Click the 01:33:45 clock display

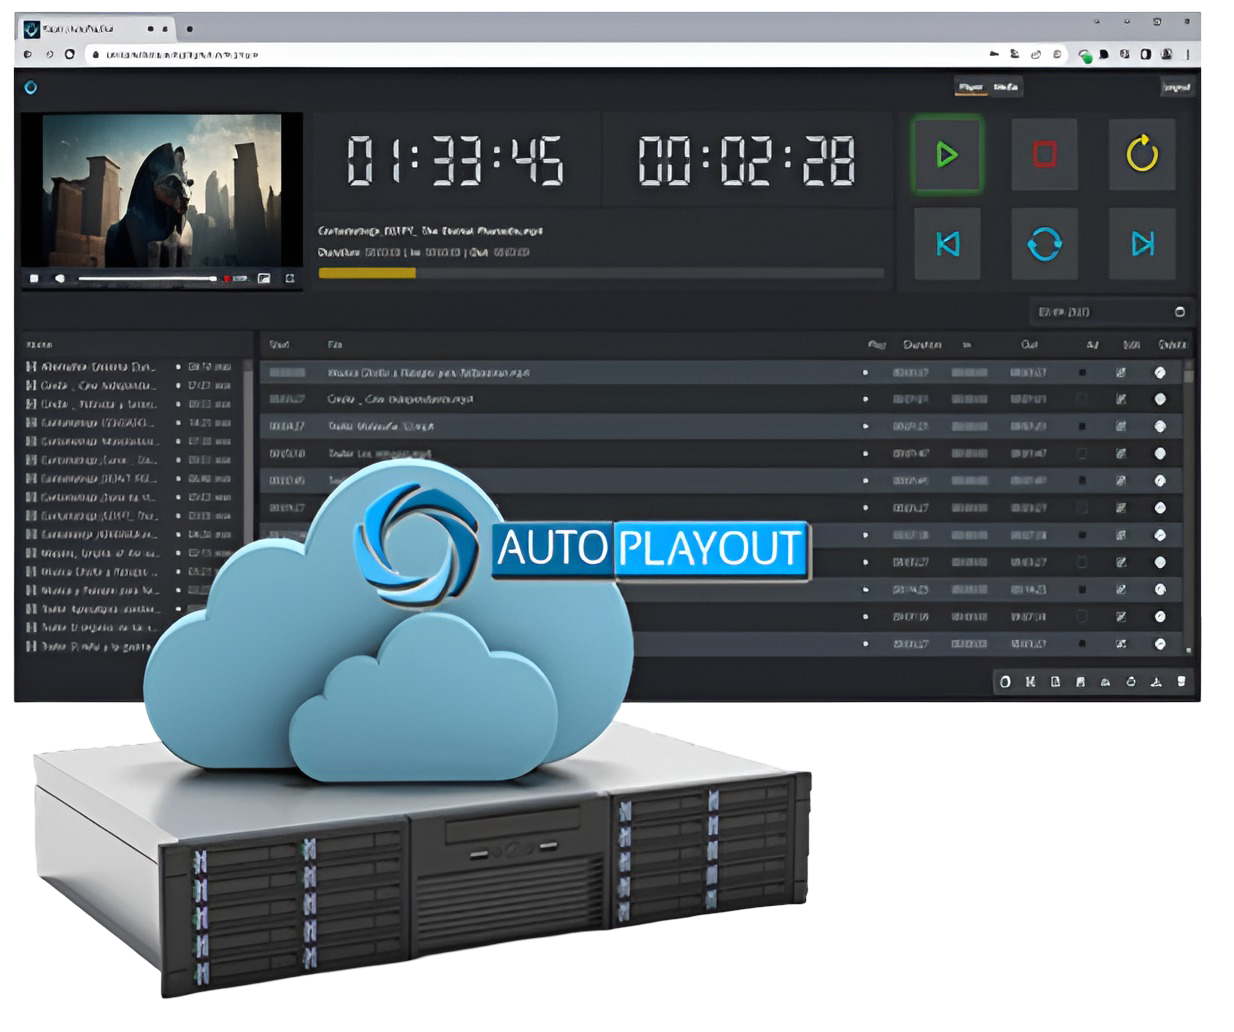pyautogui.click(x=455, y=161)
